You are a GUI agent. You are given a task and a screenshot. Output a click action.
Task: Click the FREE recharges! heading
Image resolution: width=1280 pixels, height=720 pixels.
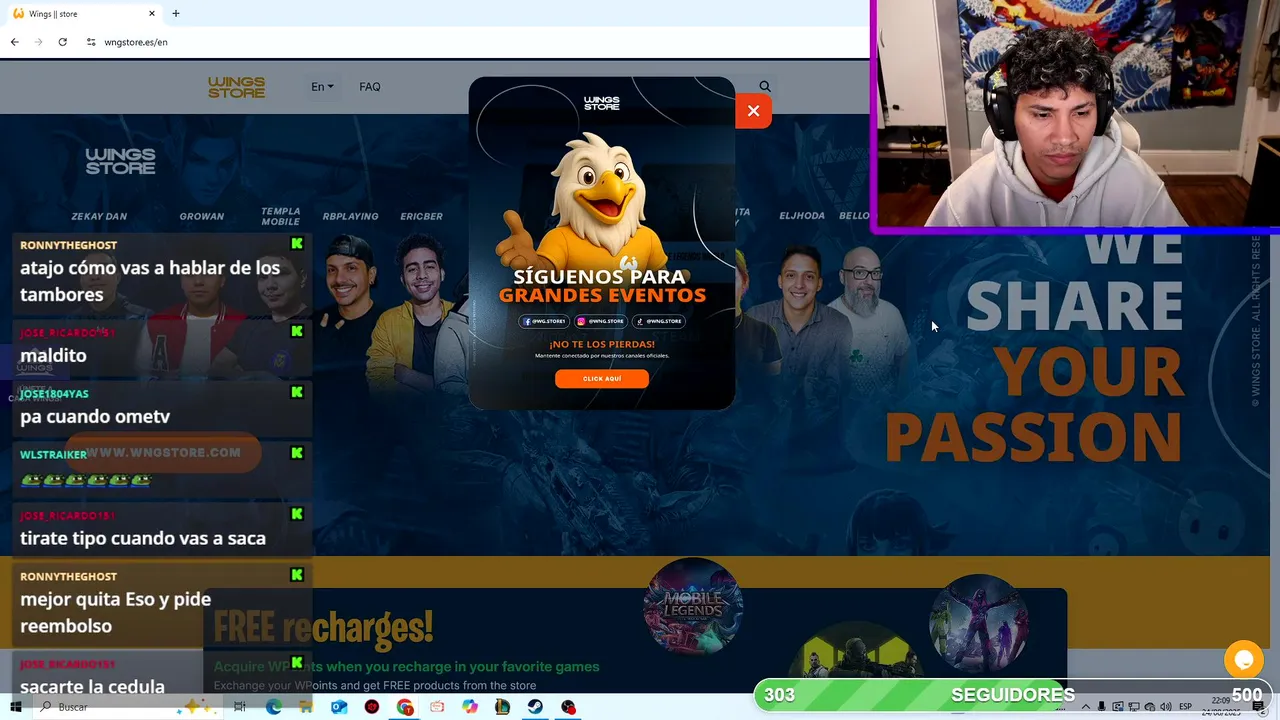(x=323, y=628)
